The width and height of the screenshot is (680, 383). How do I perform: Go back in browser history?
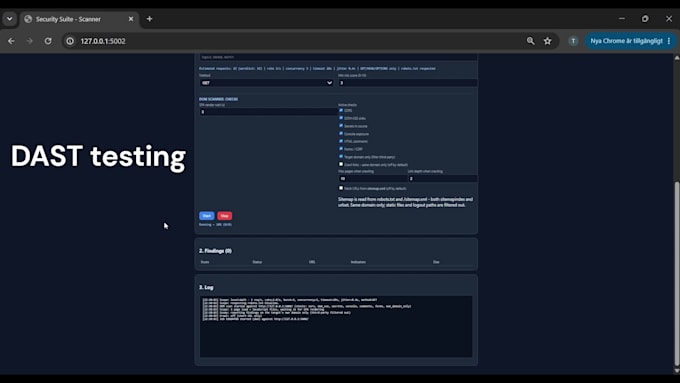(11, 41)
